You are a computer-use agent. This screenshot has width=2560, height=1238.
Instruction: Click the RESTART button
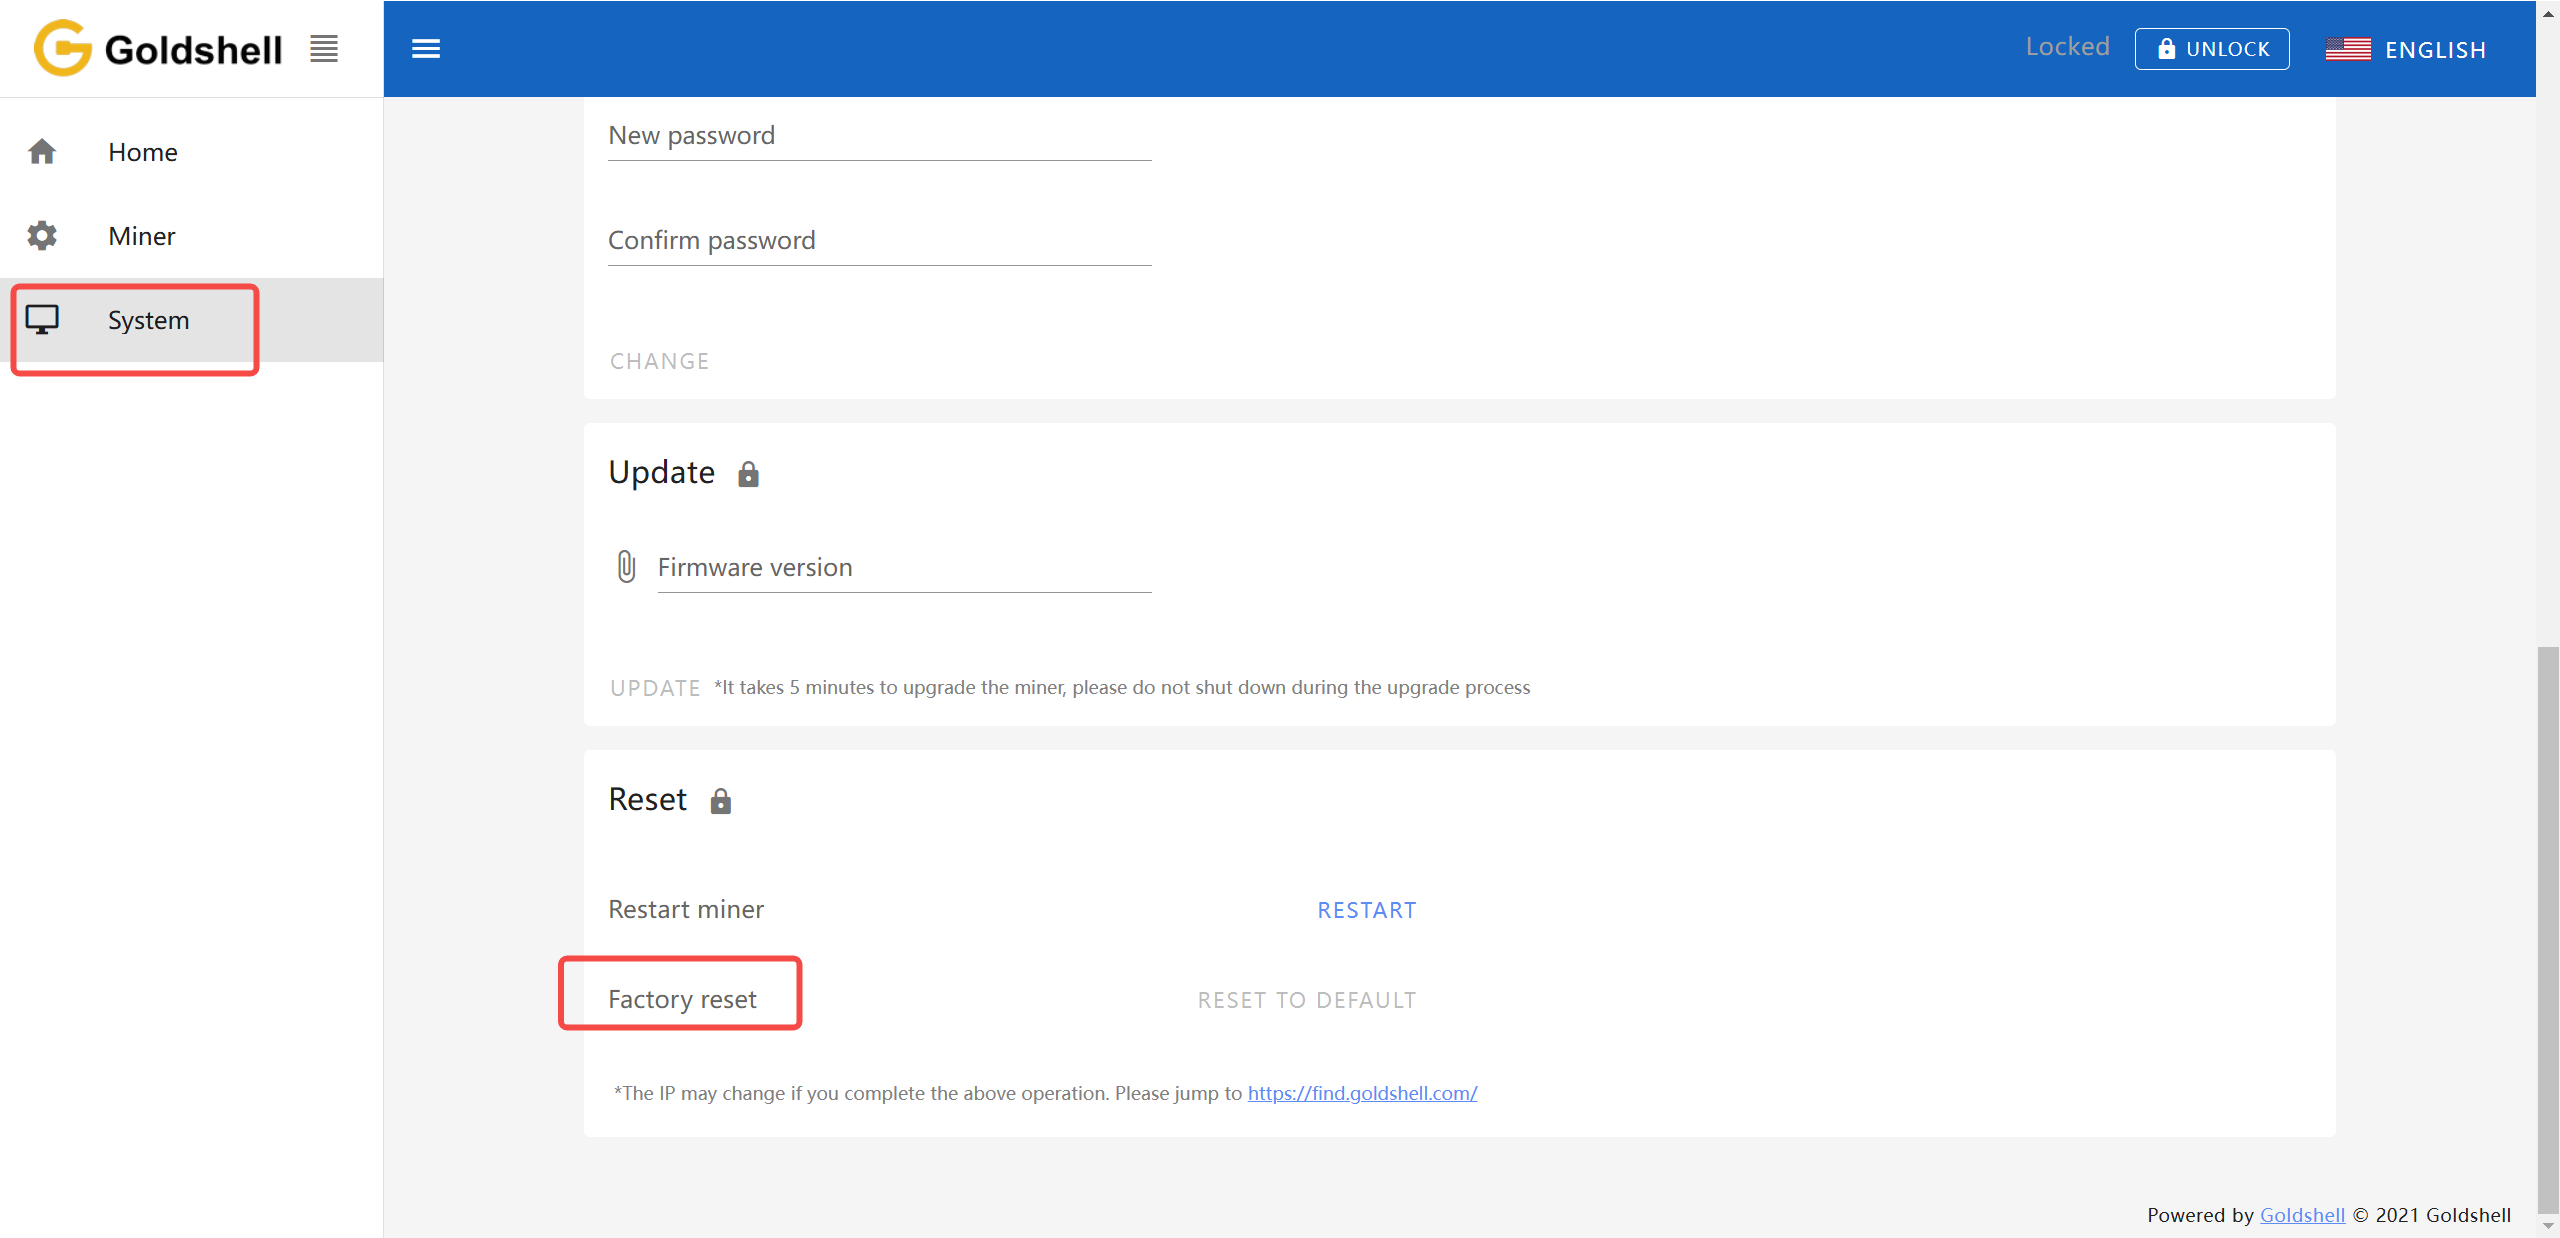(x=1366, y=910)
